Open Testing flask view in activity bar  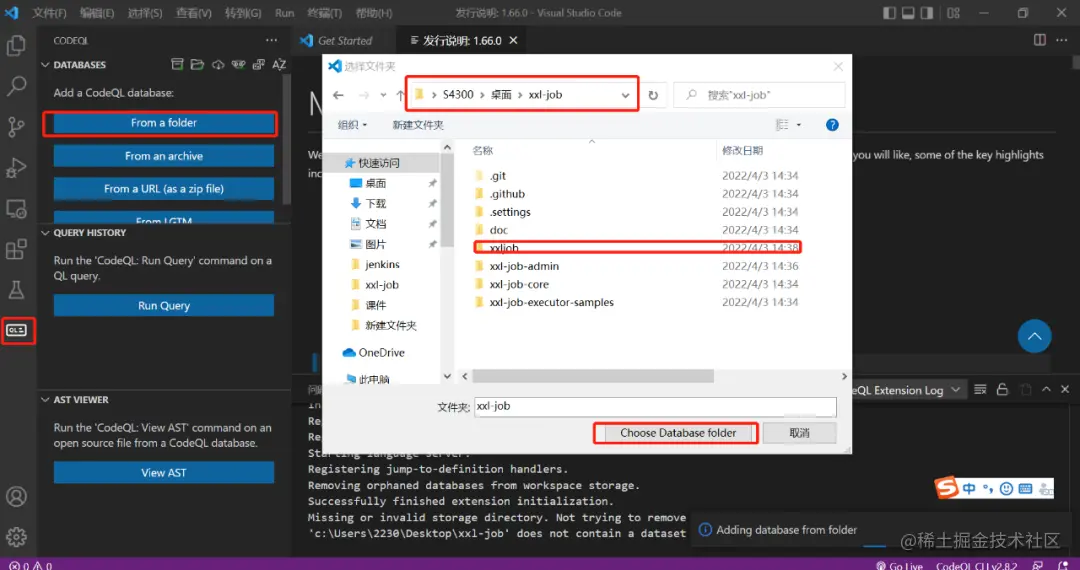16,290
